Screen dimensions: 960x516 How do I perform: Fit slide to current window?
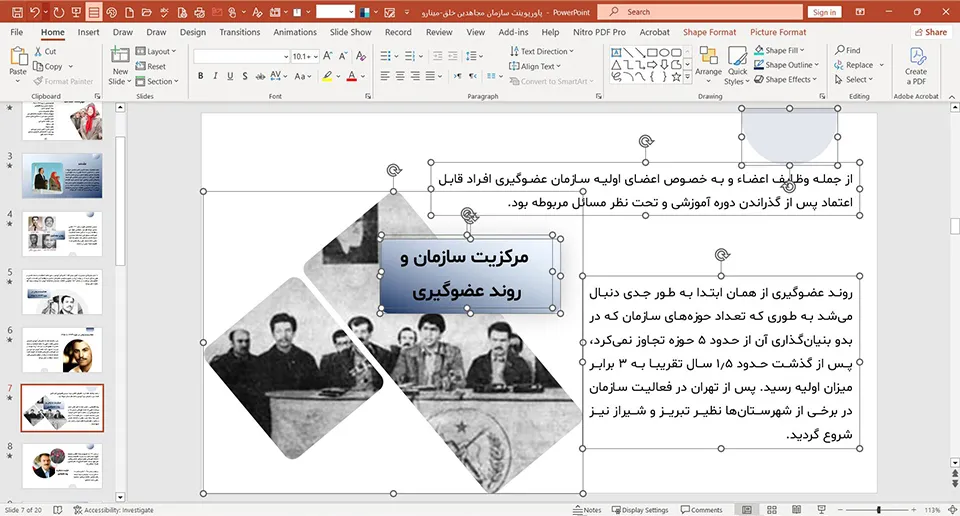[x=953, y=510]
